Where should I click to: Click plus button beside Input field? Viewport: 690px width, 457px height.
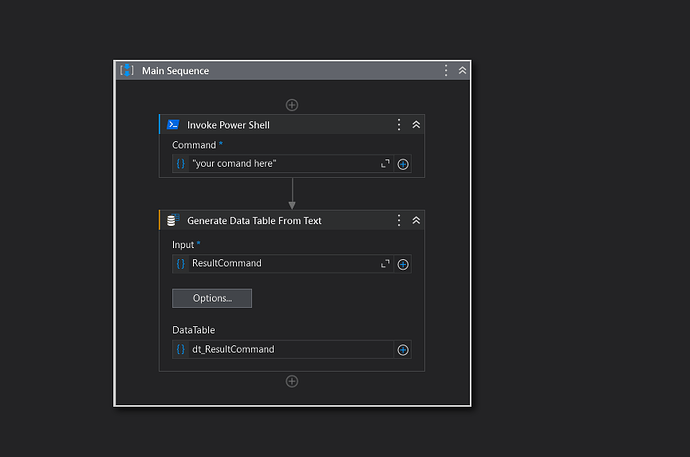403,264
